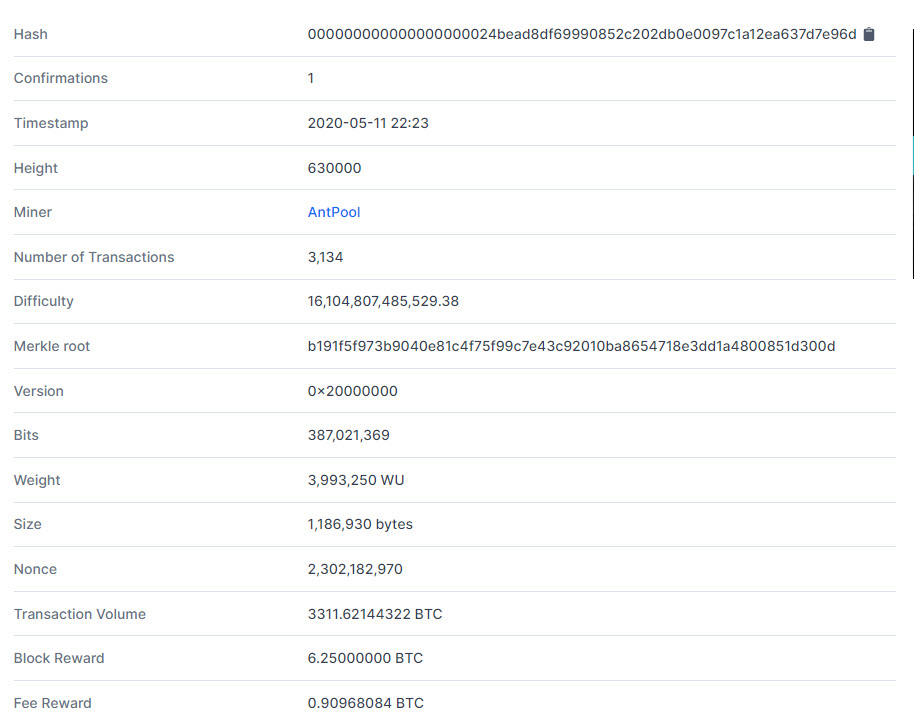Image resolution: width=914 pixels, height=722 pixels.
Task: Click the Miner label
Action: tap(33, 212)
